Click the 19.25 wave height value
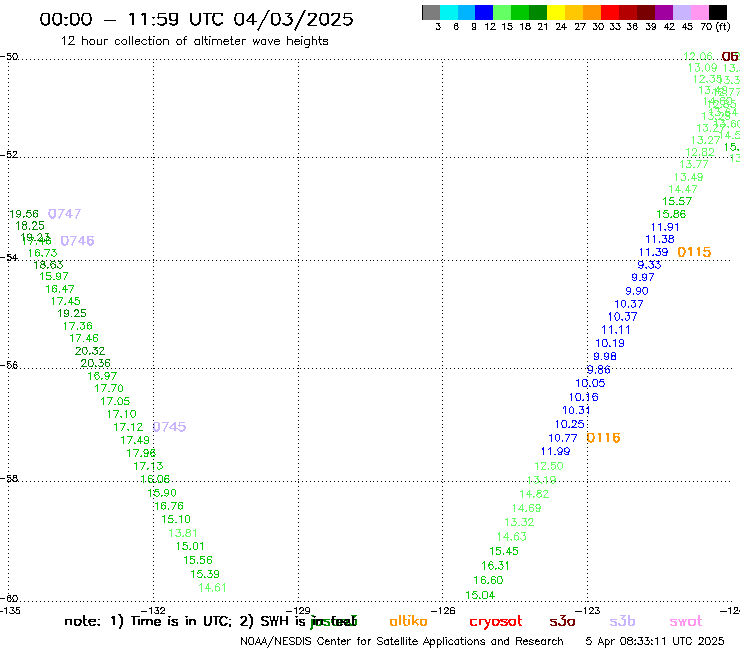The height and width of the screenshot is (650, 740). [x=72, y=313]
